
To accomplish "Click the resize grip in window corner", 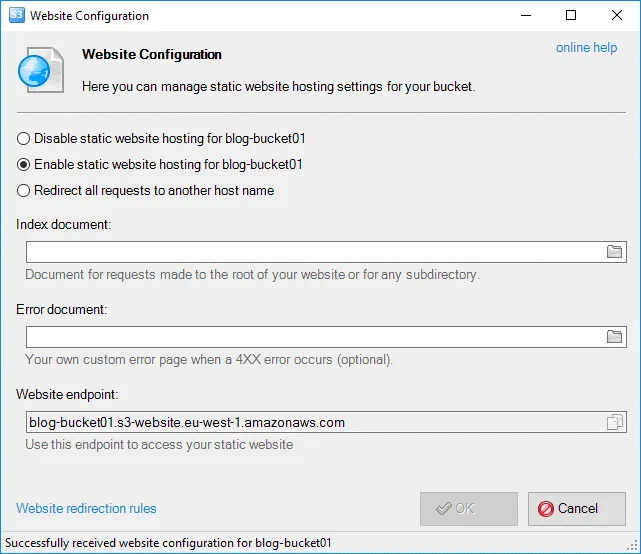I will (x=633, y=546).
